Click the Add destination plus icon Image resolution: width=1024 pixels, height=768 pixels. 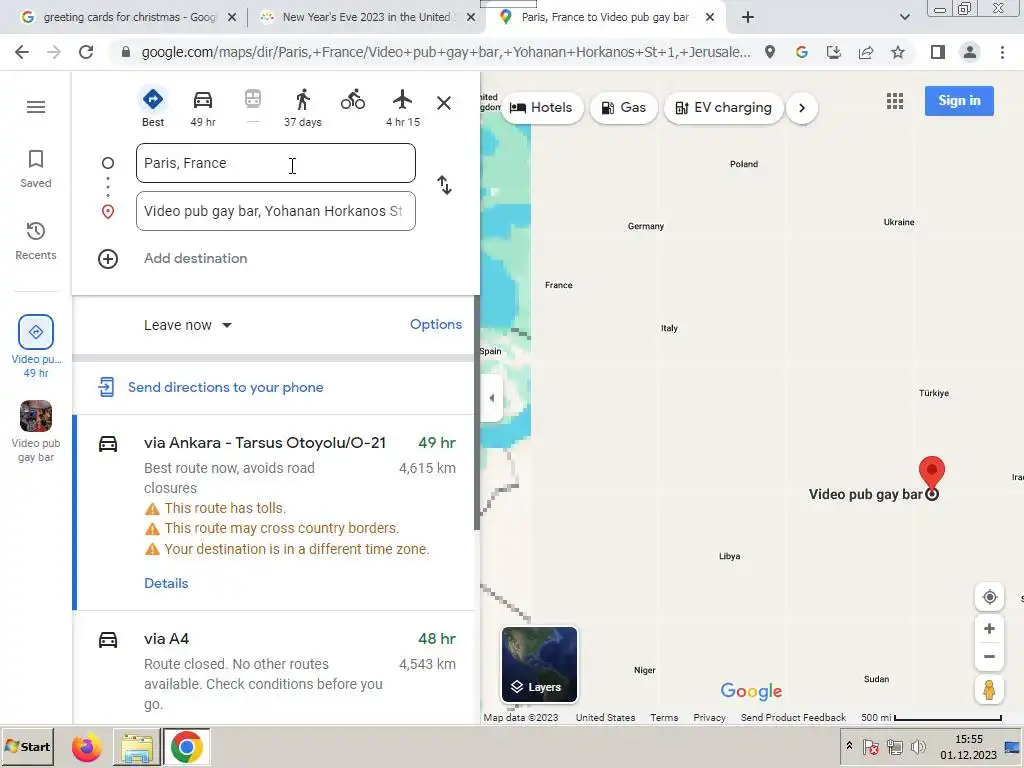tap(108, 259)
